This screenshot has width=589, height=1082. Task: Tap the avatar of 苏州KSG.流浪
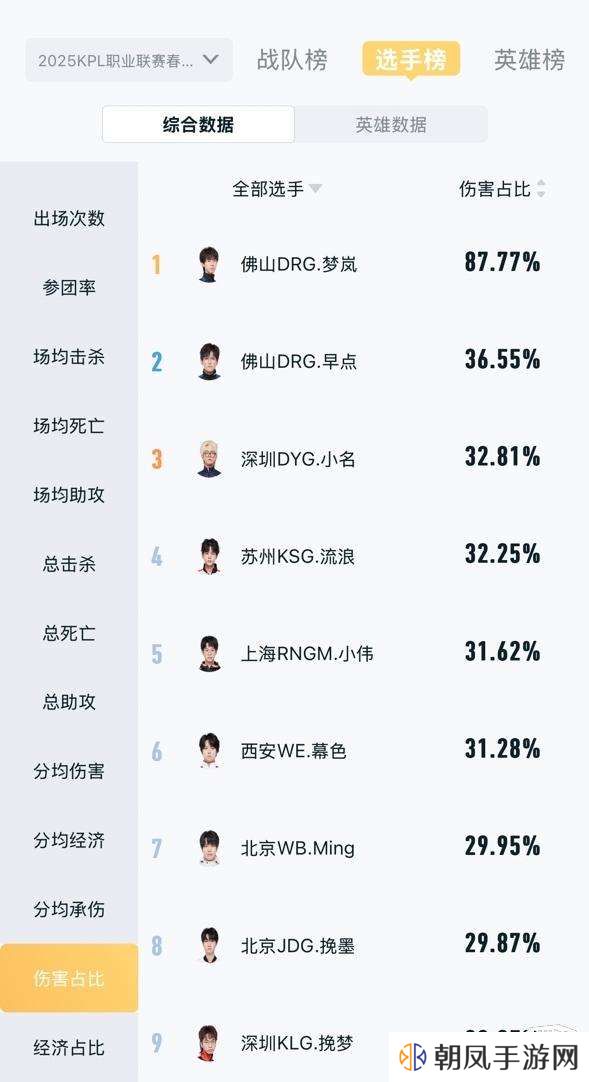(209, 556)
